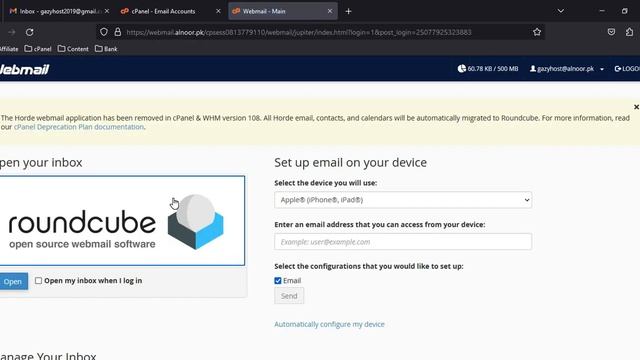Focus the email address input field

coord(403,242)
